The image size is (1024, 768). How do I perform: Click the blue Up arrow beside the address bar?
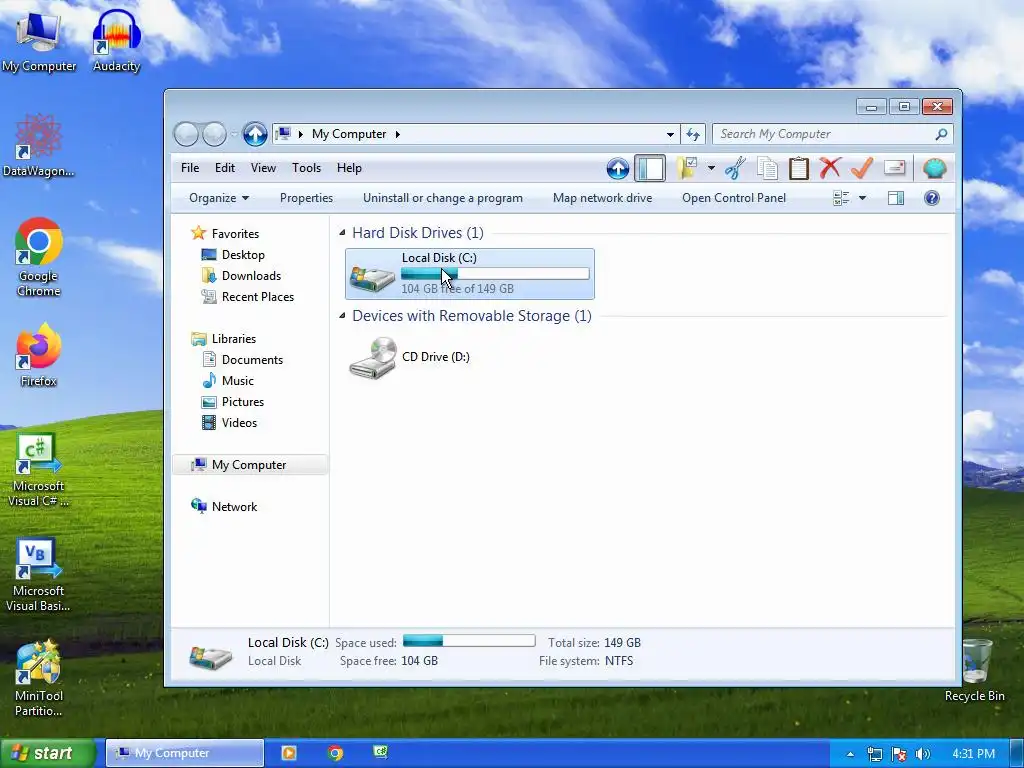tap(255, 134)
